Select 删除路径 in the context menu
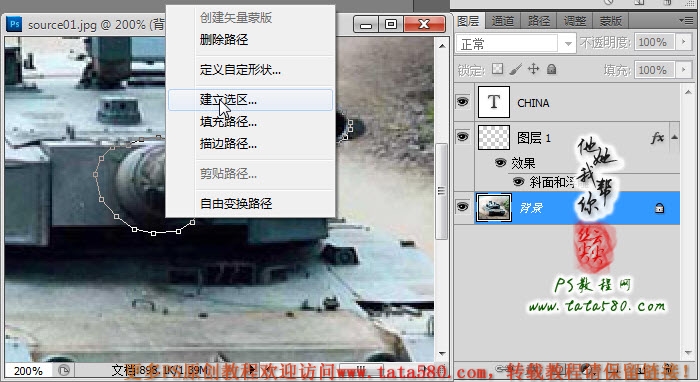This screenshot has height=382, width=700. tap(224, 40)
